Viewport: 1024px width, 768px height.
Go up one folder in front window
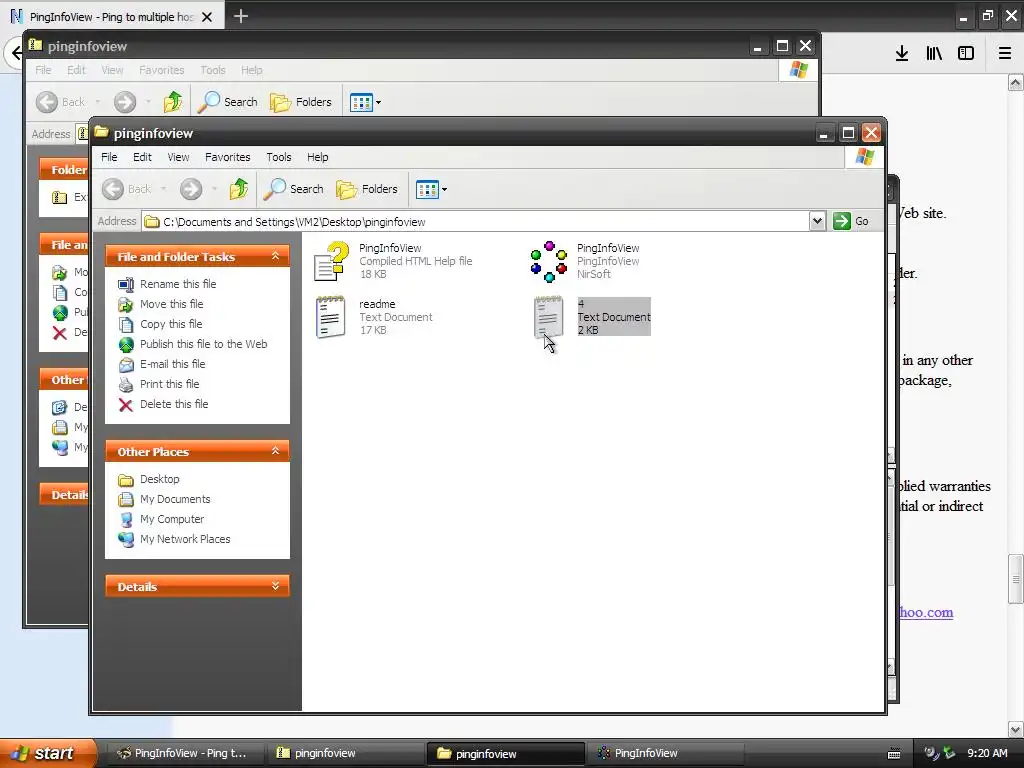click(238, 189)
